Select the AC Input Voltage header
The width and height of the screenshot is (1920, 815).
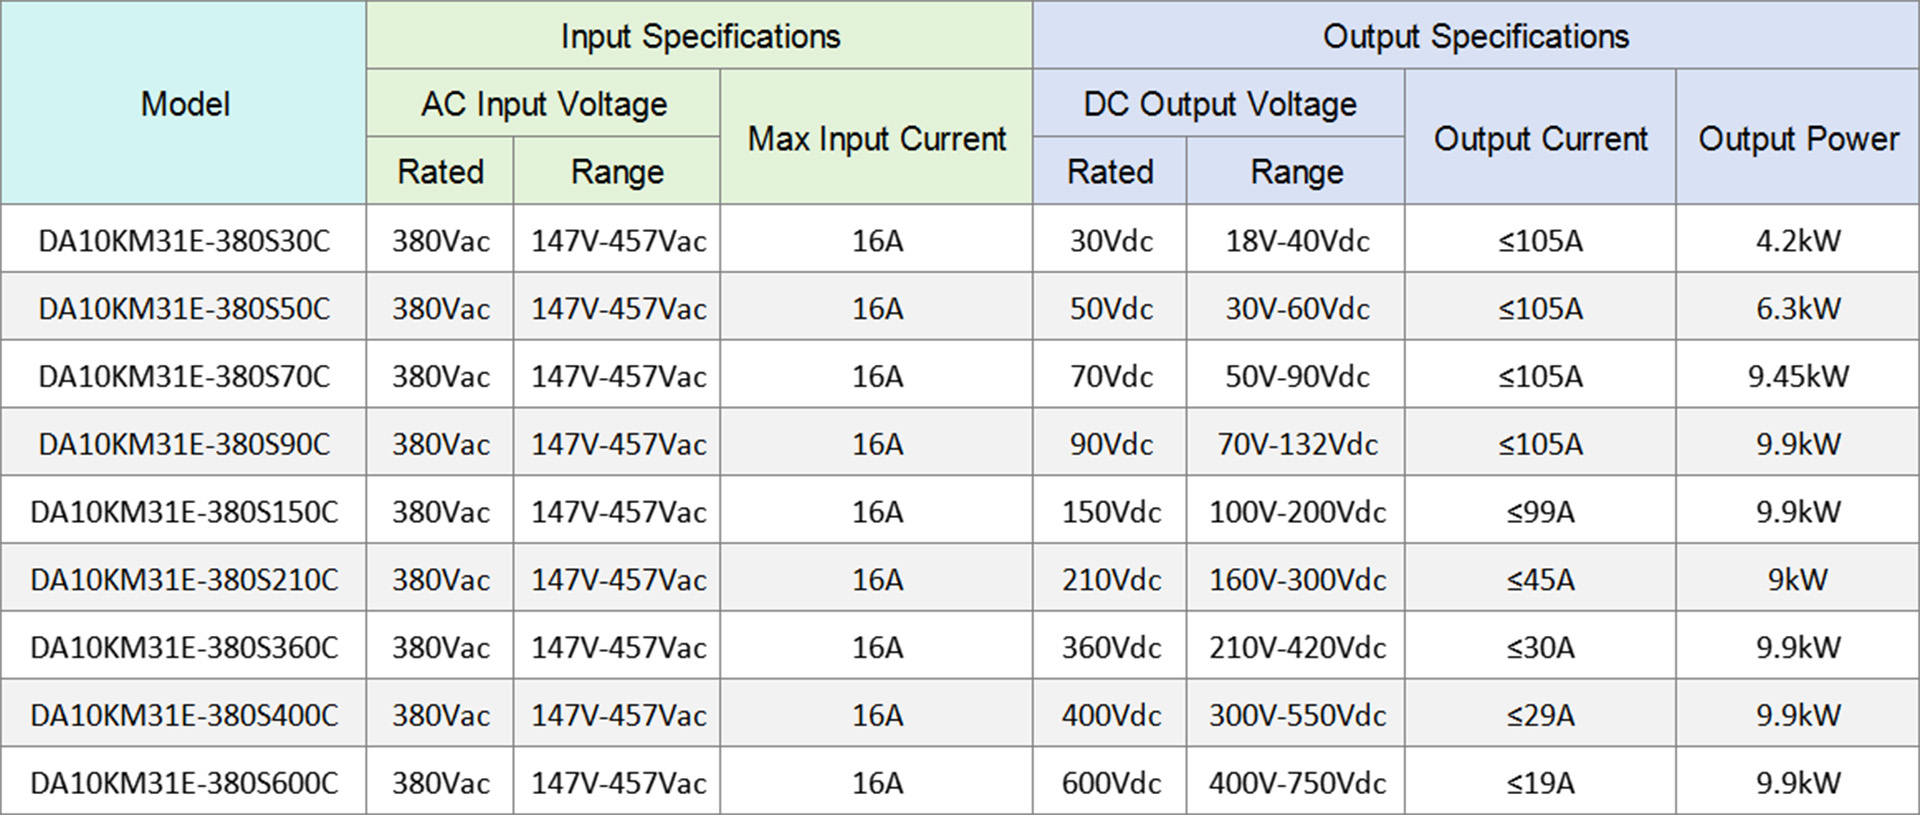(543, 104)
